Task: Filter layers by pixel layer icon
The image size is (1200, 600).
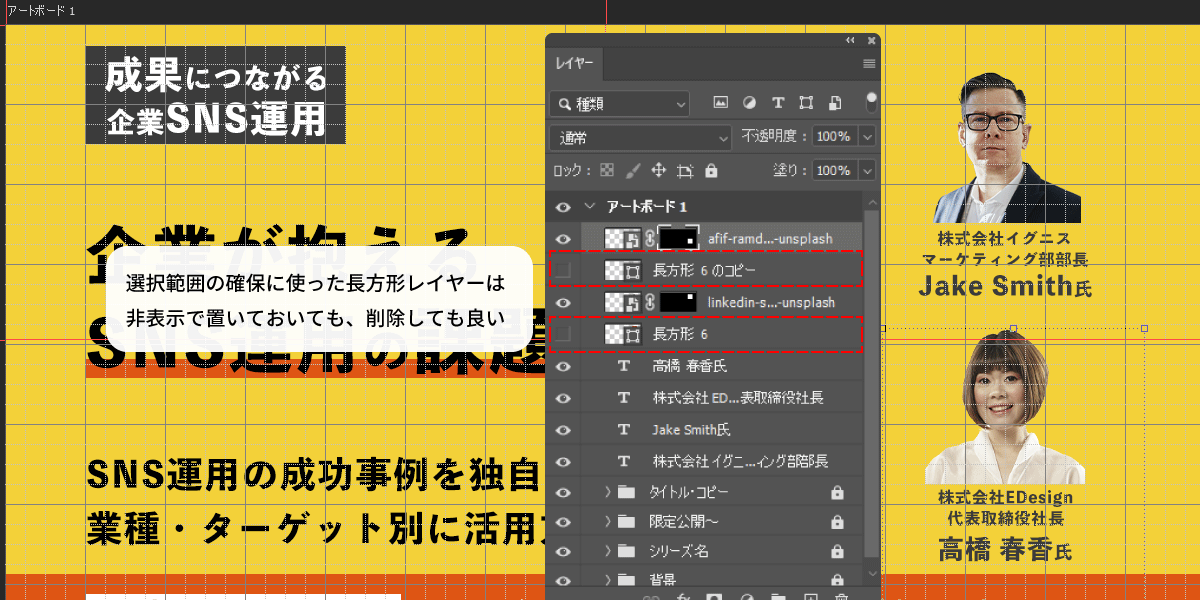Action: coord(720,103)
